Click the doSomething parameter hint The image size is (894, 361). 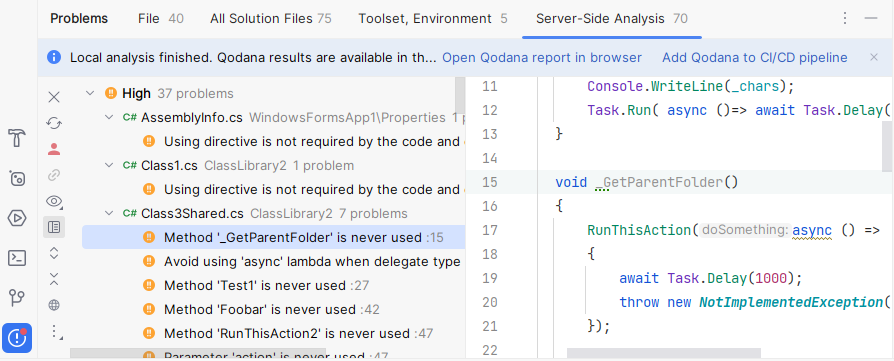pos(745,230)
